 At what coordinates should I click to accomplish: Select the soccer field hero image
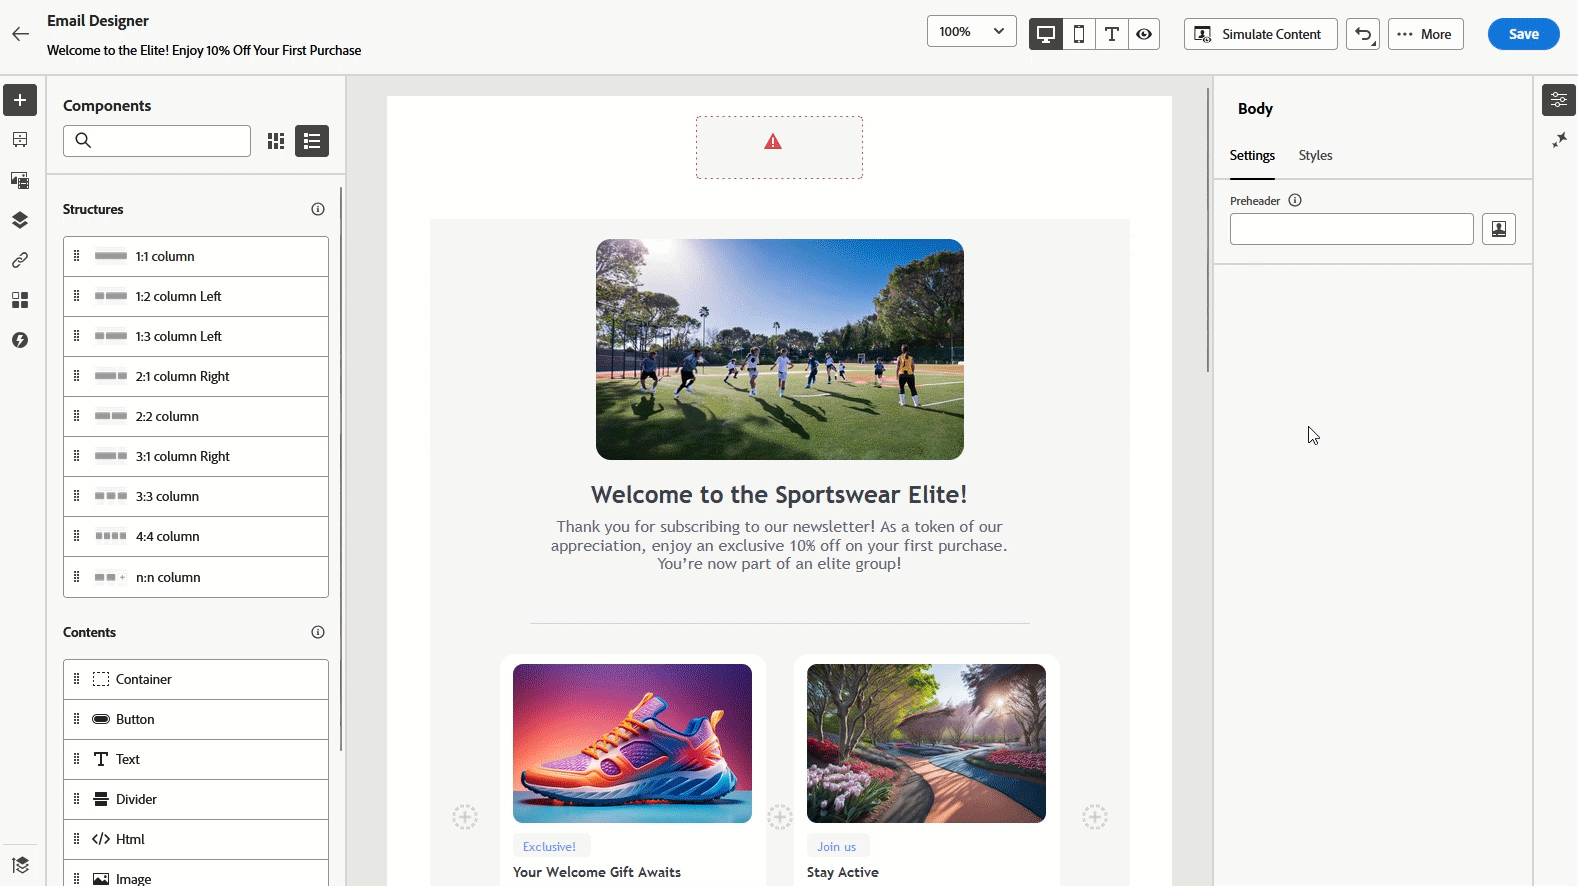point(780,349)
